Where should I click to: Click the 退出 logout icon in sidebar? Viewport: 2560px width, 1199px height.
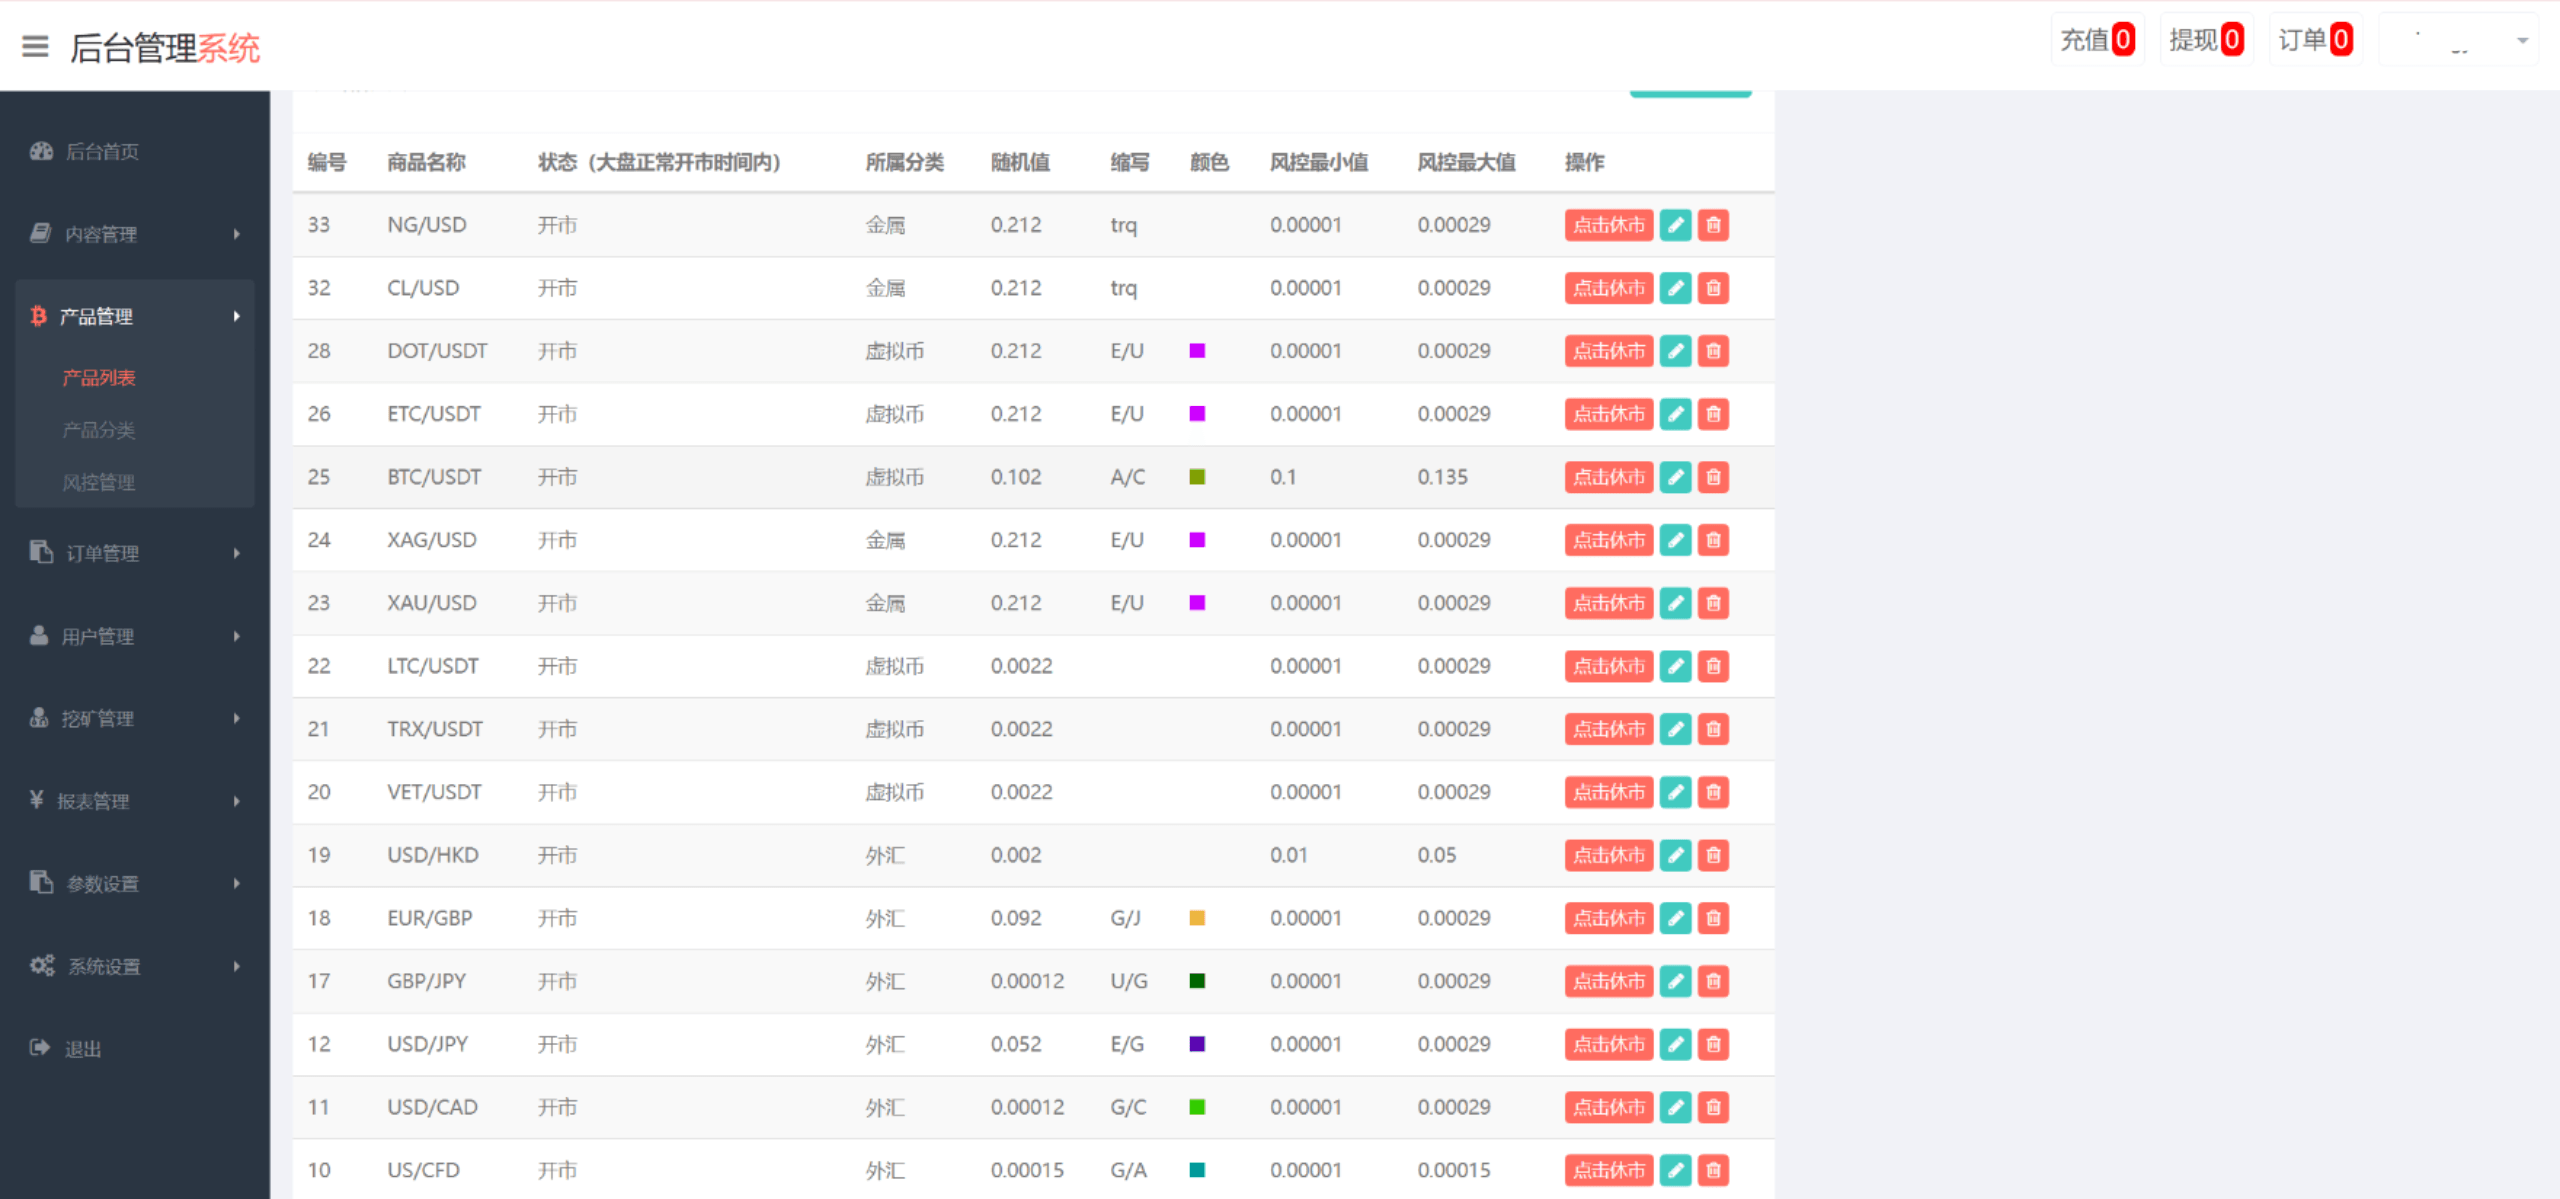pos(38,1047)
